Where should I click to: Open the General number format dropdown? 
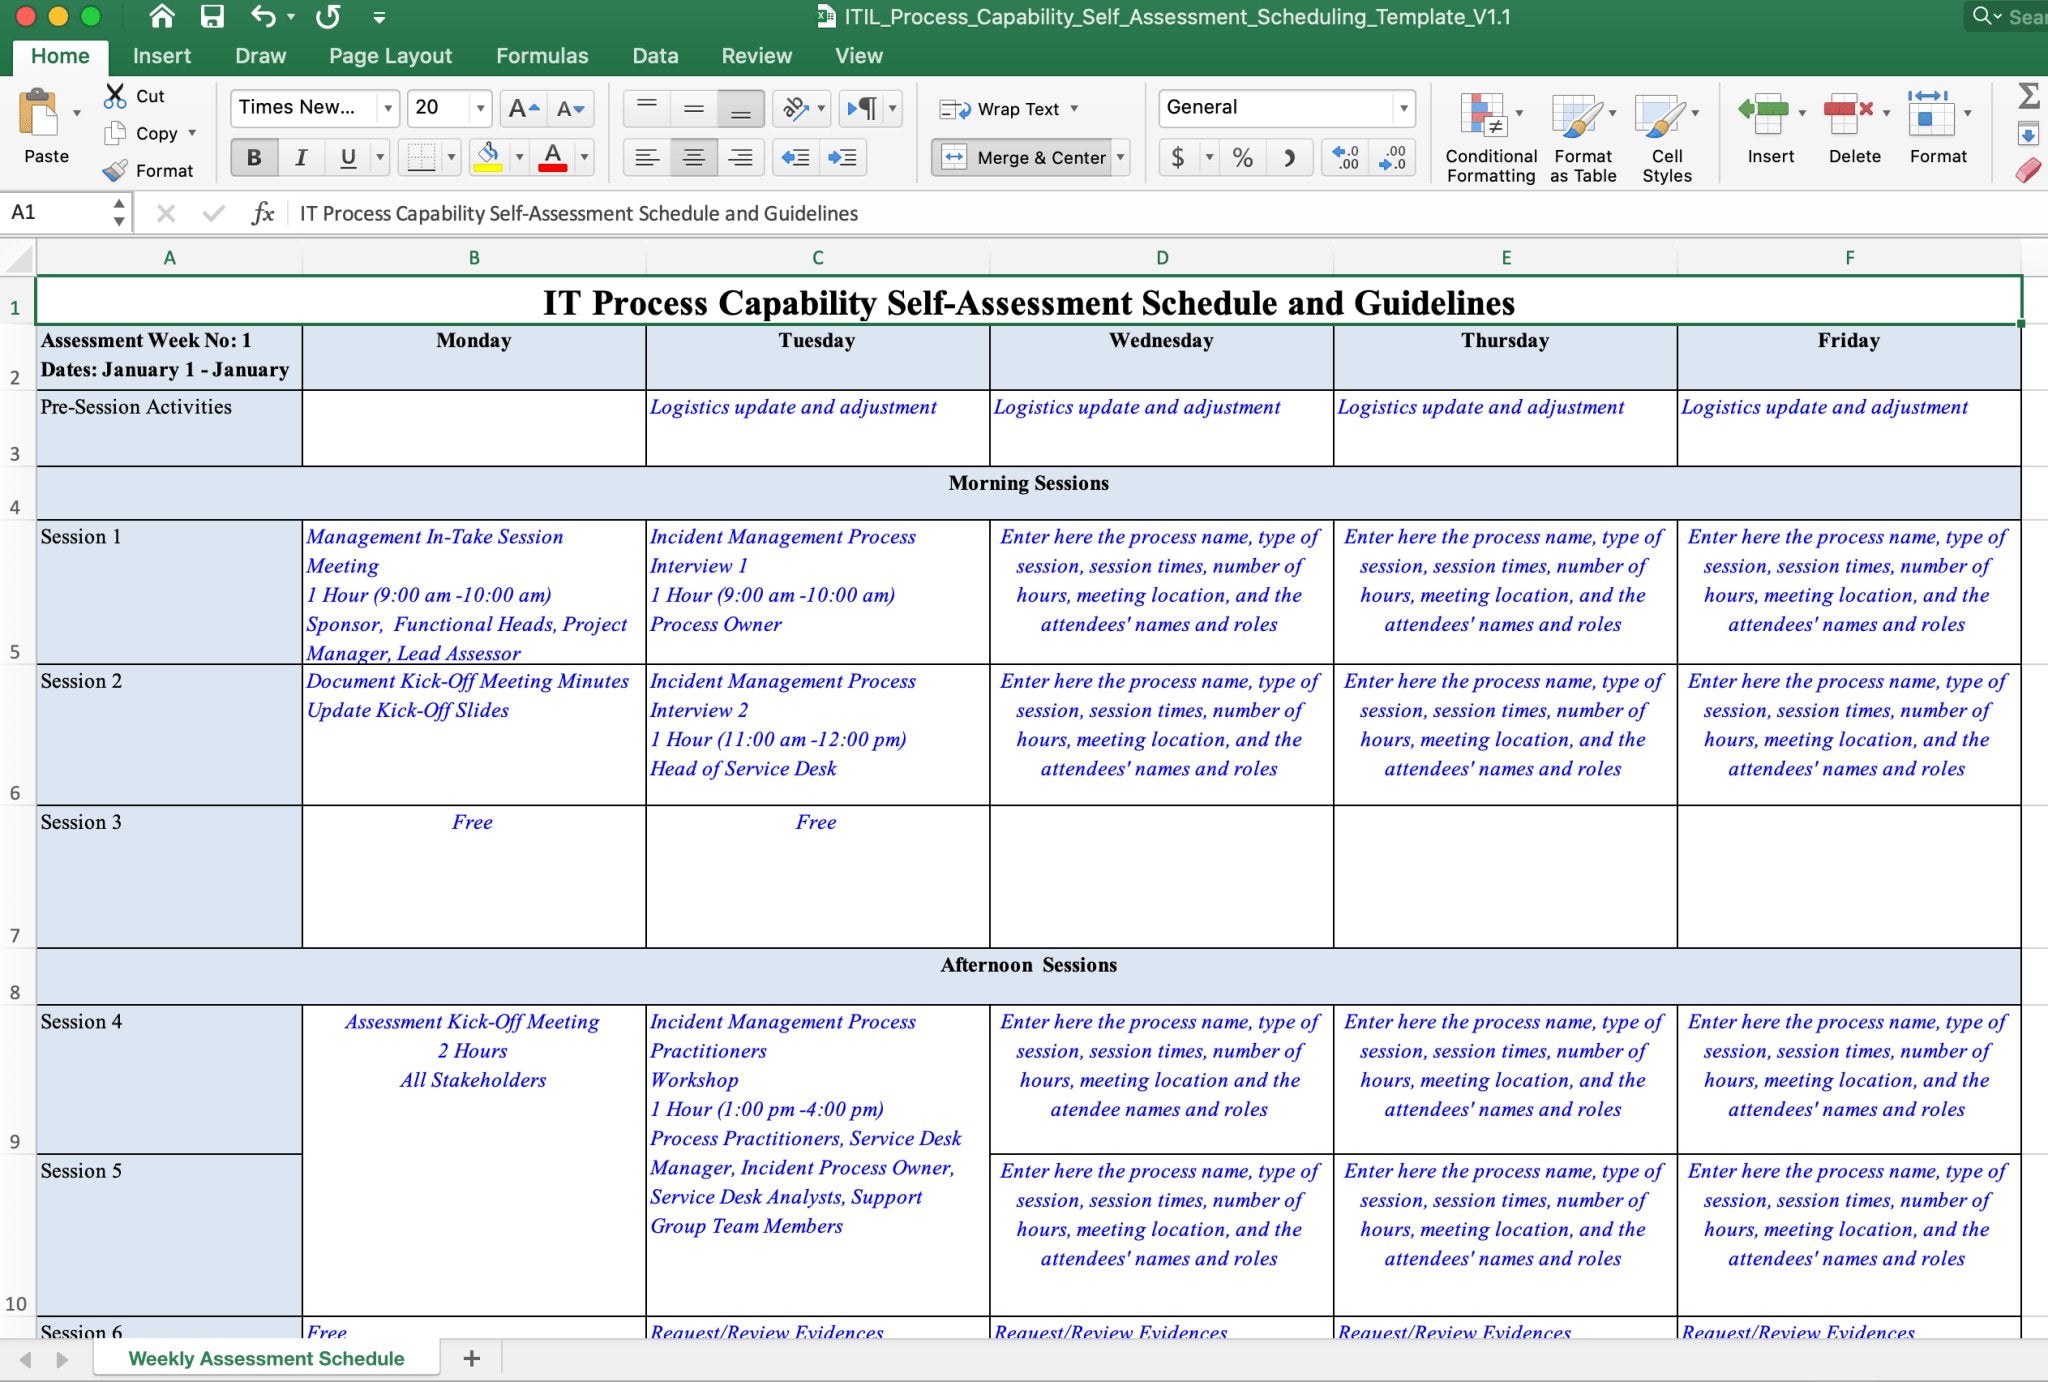tap(1404, 107)
